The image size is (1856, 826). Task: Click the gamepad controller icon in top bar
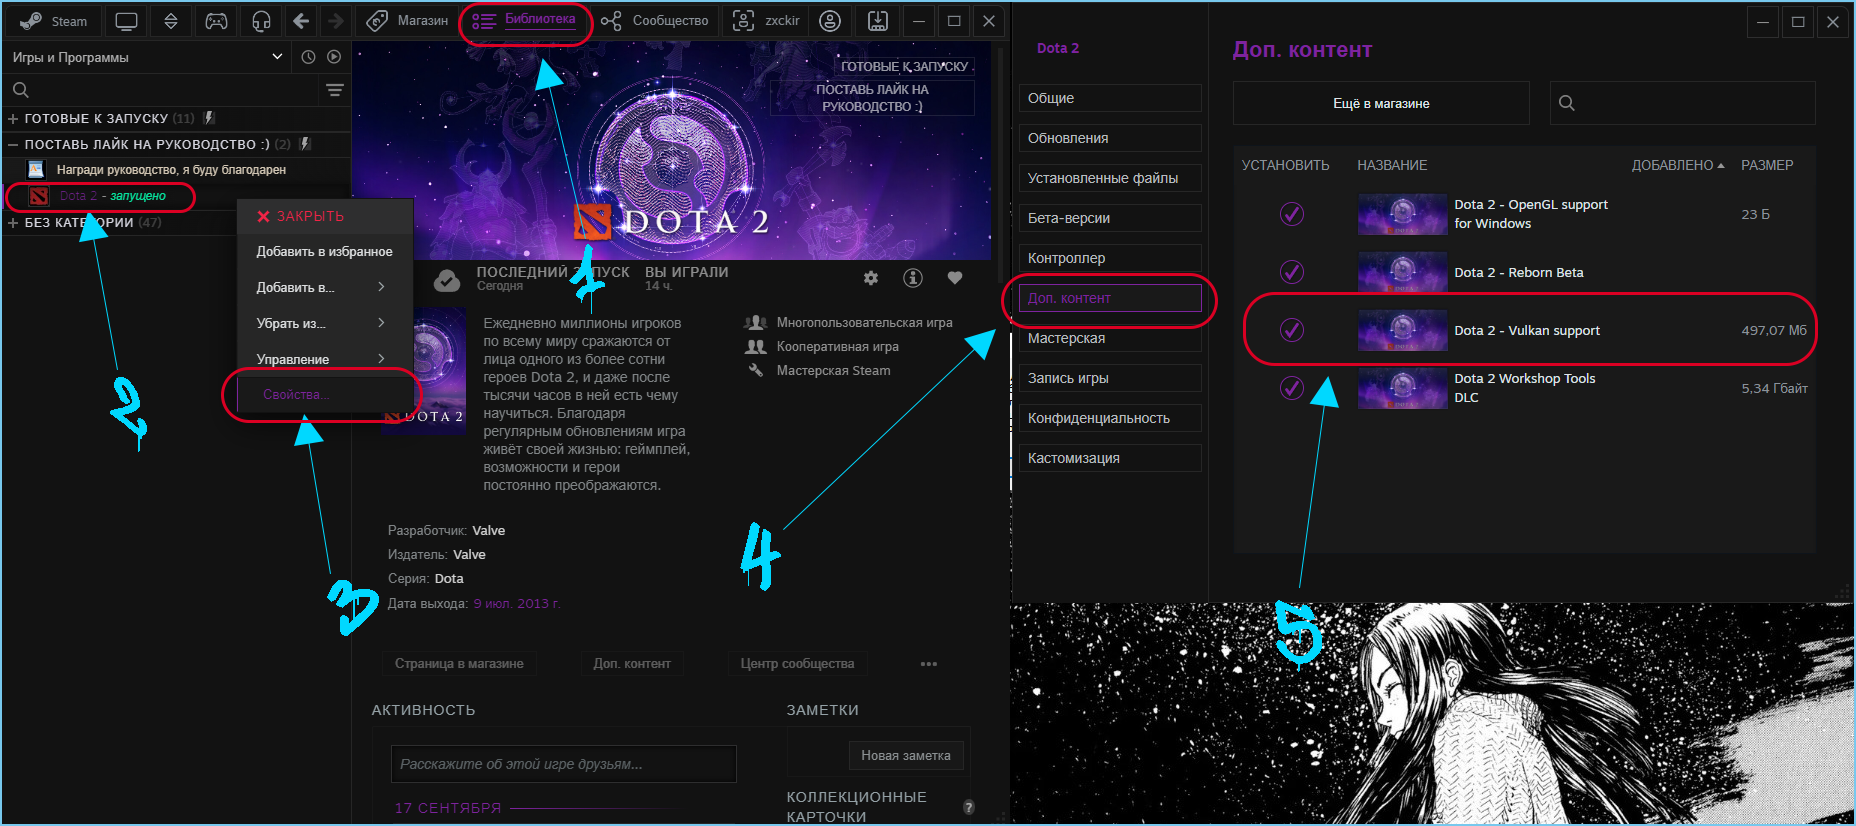coord(216,21)
